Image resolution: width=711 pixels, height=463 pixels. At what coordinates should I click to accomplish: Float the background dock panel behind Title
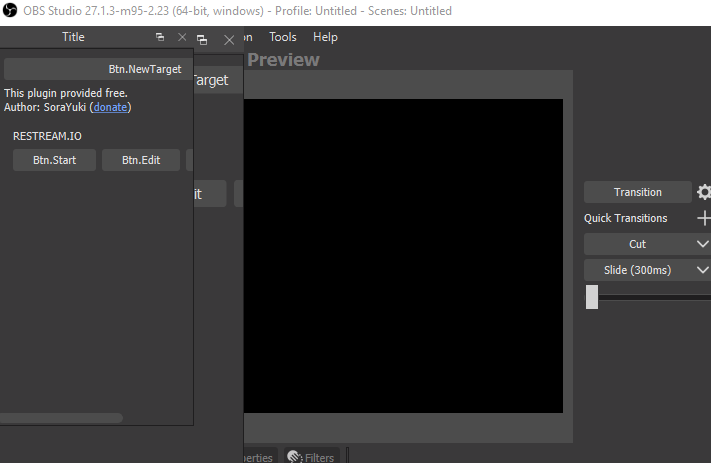pyautogui.click(x=203, y=40)
